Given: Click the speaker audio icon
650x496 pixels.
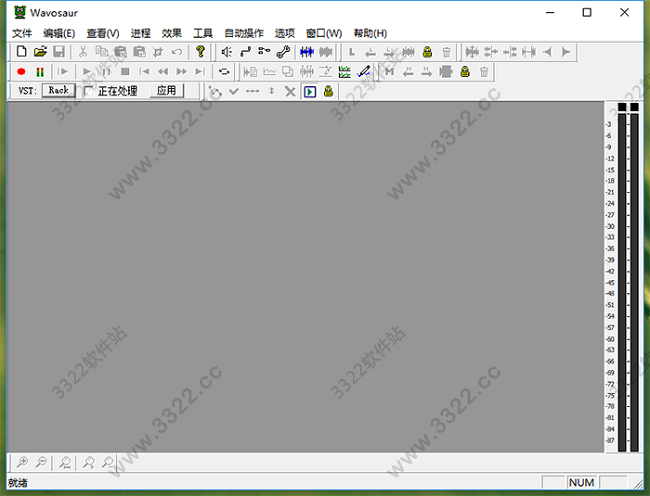Looking at the screenshot, I should tap(226, 52).
